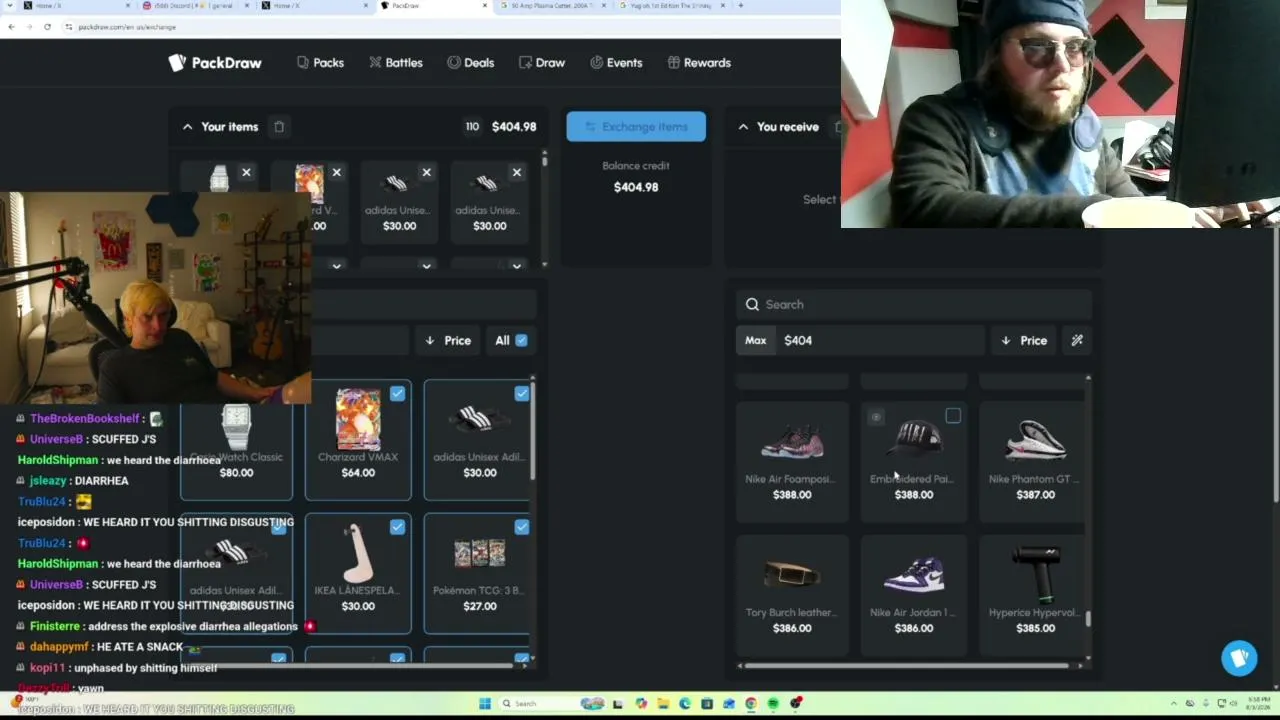Toggle the All items checkbox
Viewport: 1280px width, 720px height.
[521, 341]
